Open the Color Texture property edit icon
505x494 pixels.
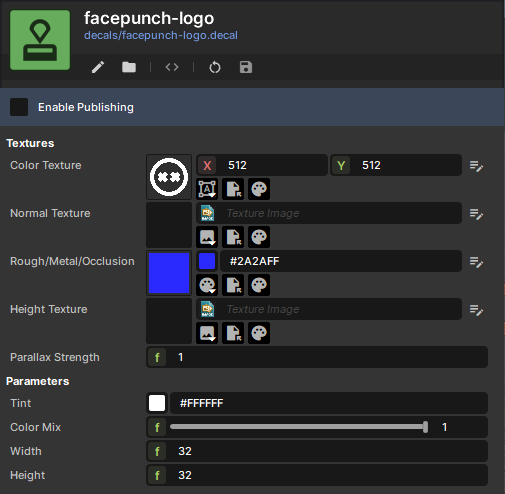[476, 166]
